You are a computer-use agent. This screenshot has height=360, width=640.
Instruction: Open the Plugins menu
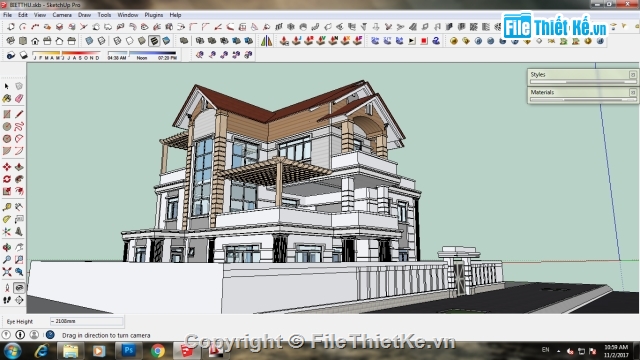[x=153, y=15]
